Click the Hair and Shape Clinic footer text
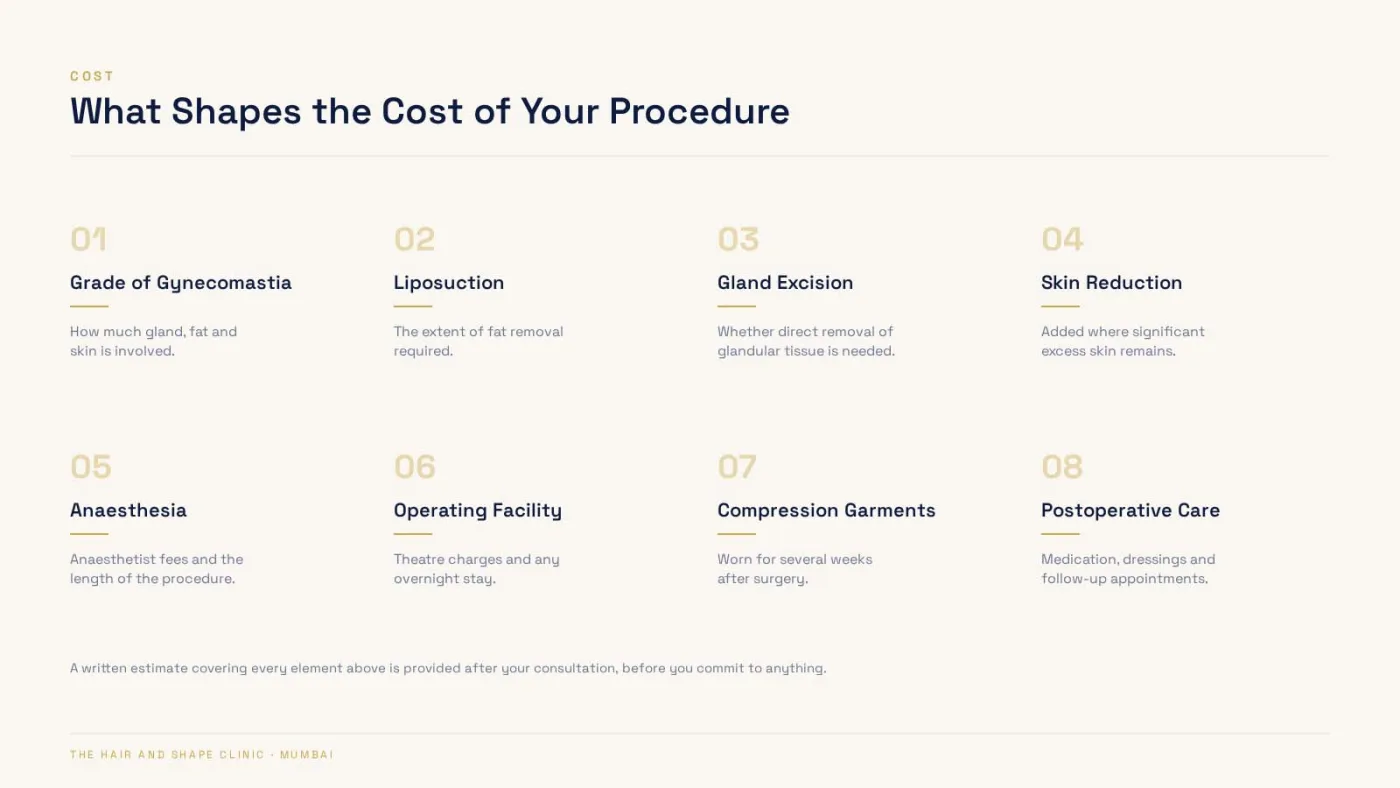This screenshot has height=788, width=1400. pos(202,755)
